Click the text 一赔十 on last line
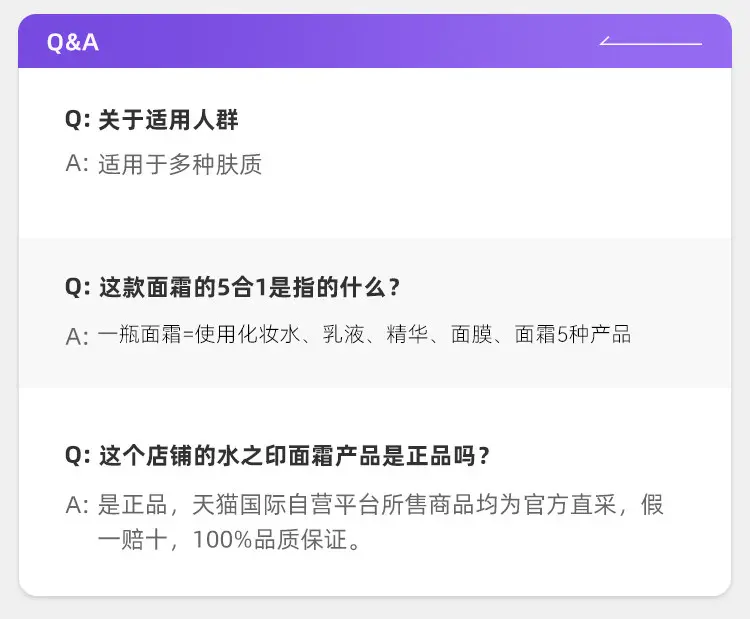Screen dimensions: 750x619 click(x=133, y=540)
